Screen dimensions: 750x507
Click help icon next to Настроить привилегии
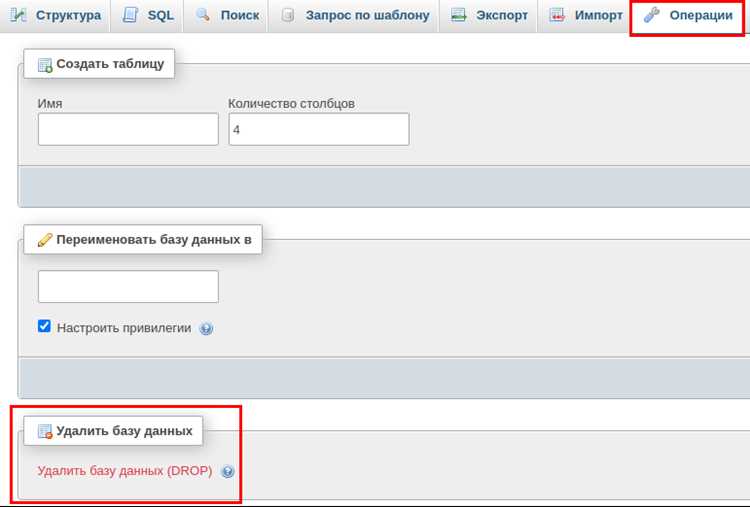pos(206,329)
